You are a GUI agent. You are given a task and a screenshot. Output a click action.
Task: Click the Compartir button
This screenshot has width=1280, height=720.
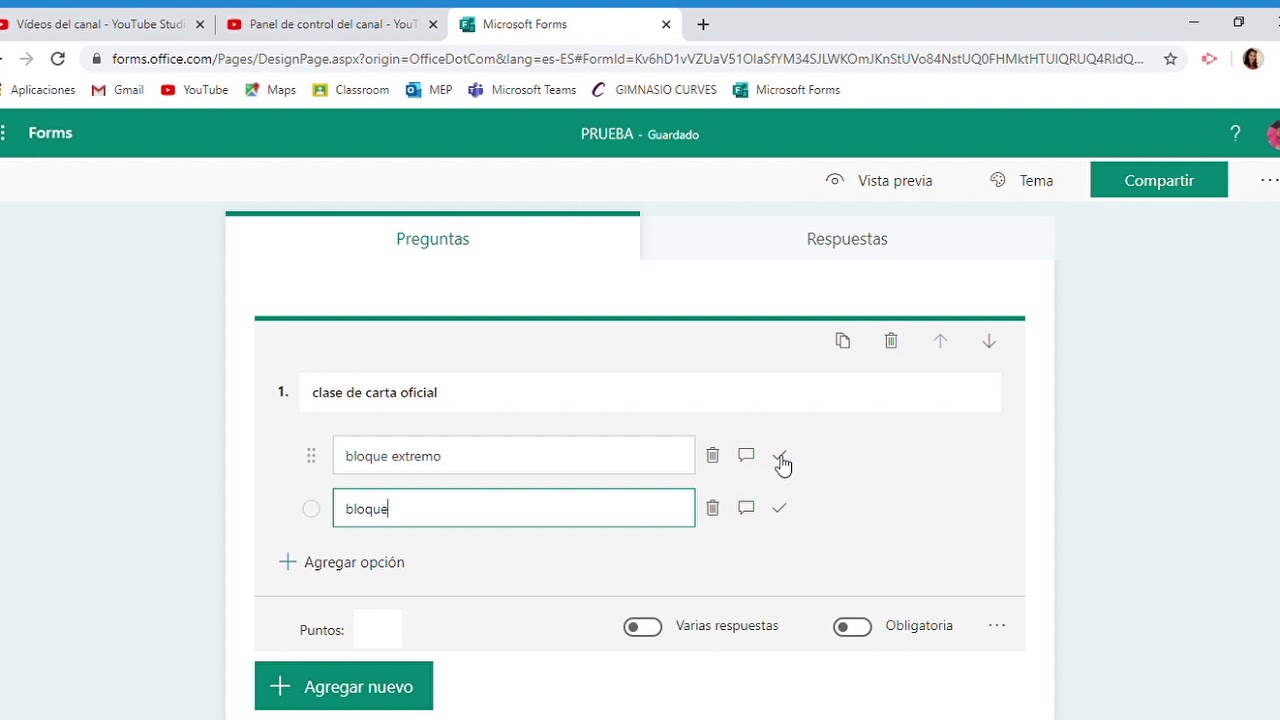[x=1159, y=180]
